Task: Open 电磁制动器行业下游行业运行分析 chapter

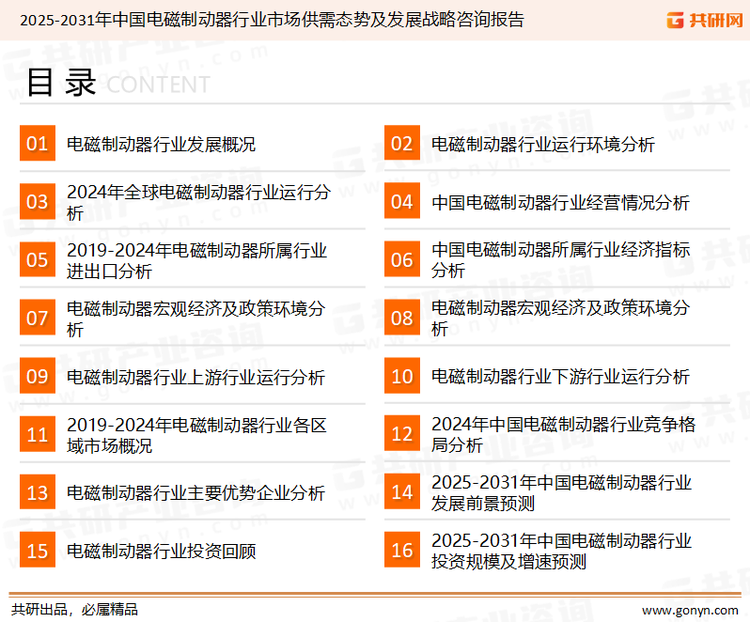Action: tap(560, 377)
